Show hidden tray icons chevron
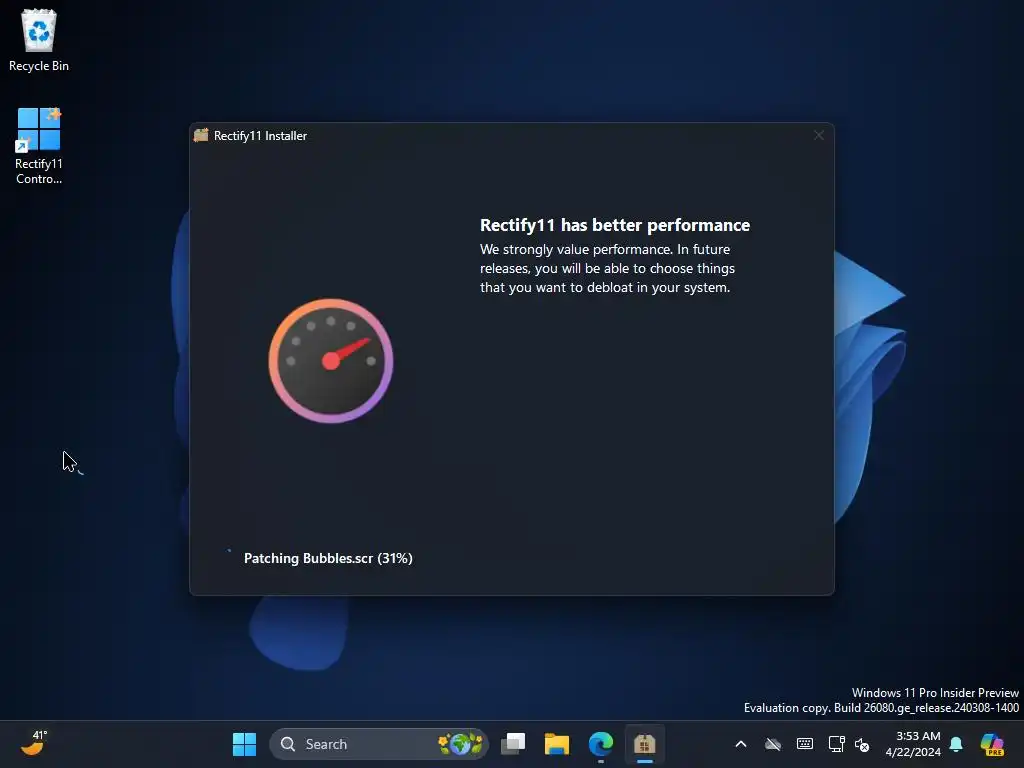The image size is (1024, 768). [x=741, y=744]
